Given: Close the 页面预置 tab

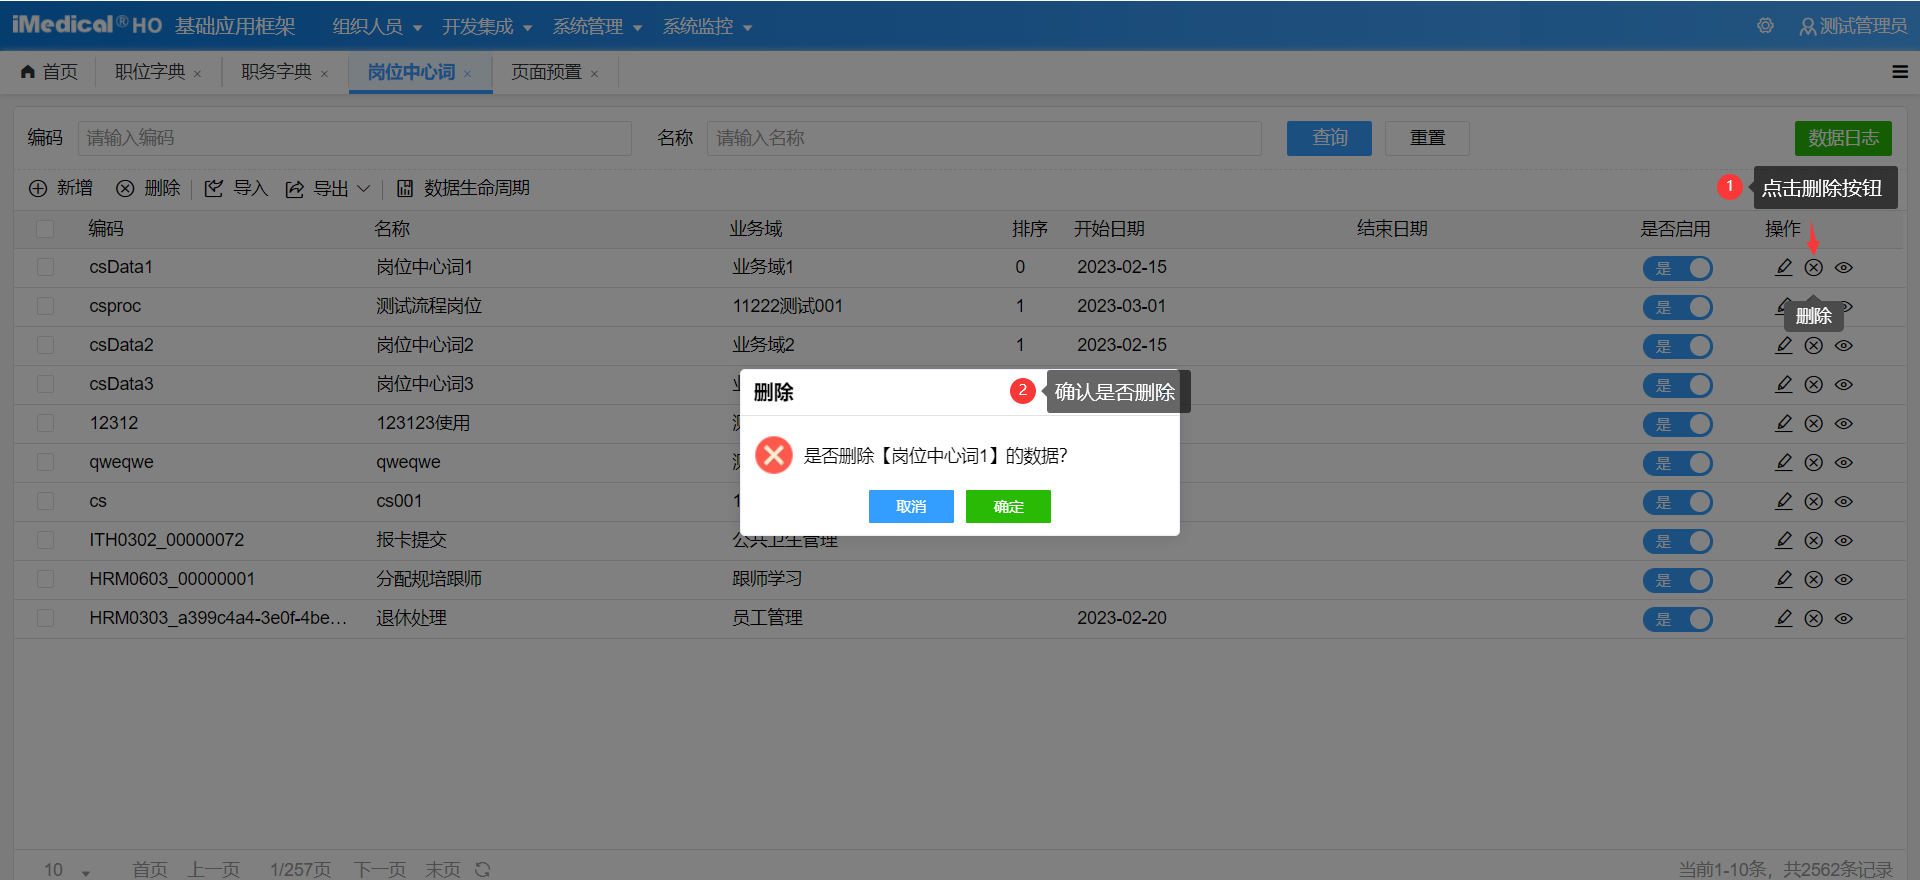Looking at the screenshot, I should tap(594, 74).
